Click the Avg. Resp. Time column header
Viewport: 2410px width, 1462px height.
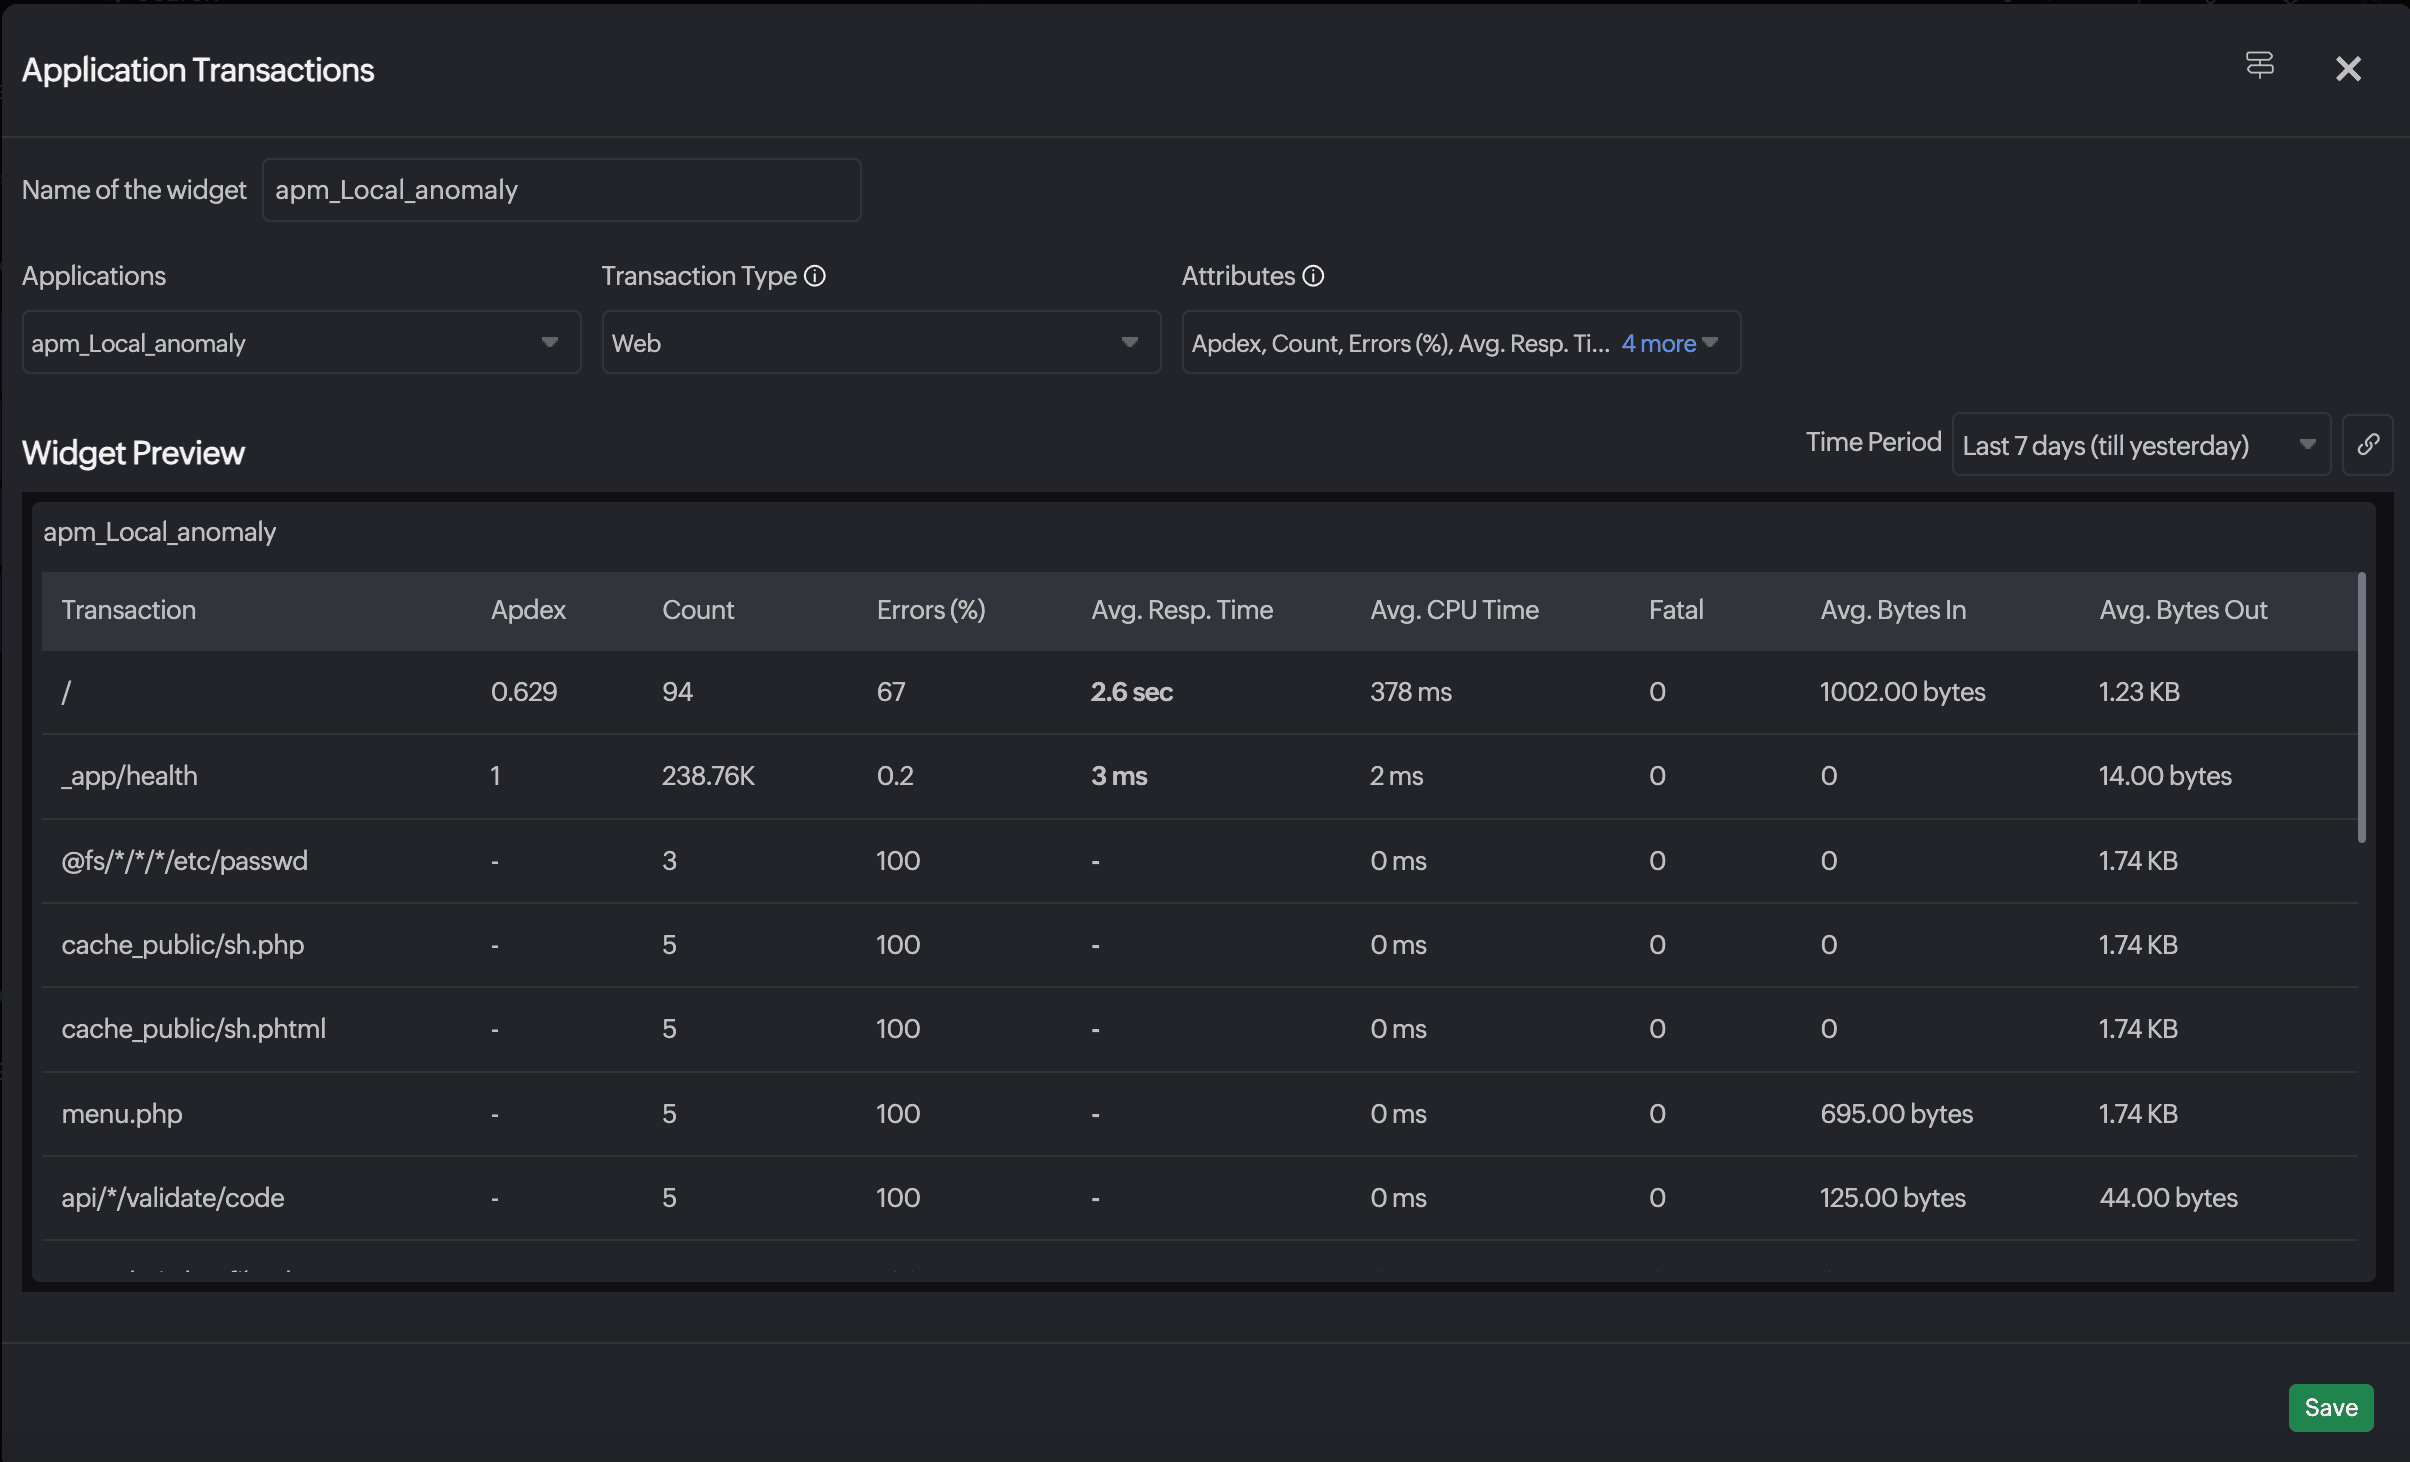click(1181, 610)
